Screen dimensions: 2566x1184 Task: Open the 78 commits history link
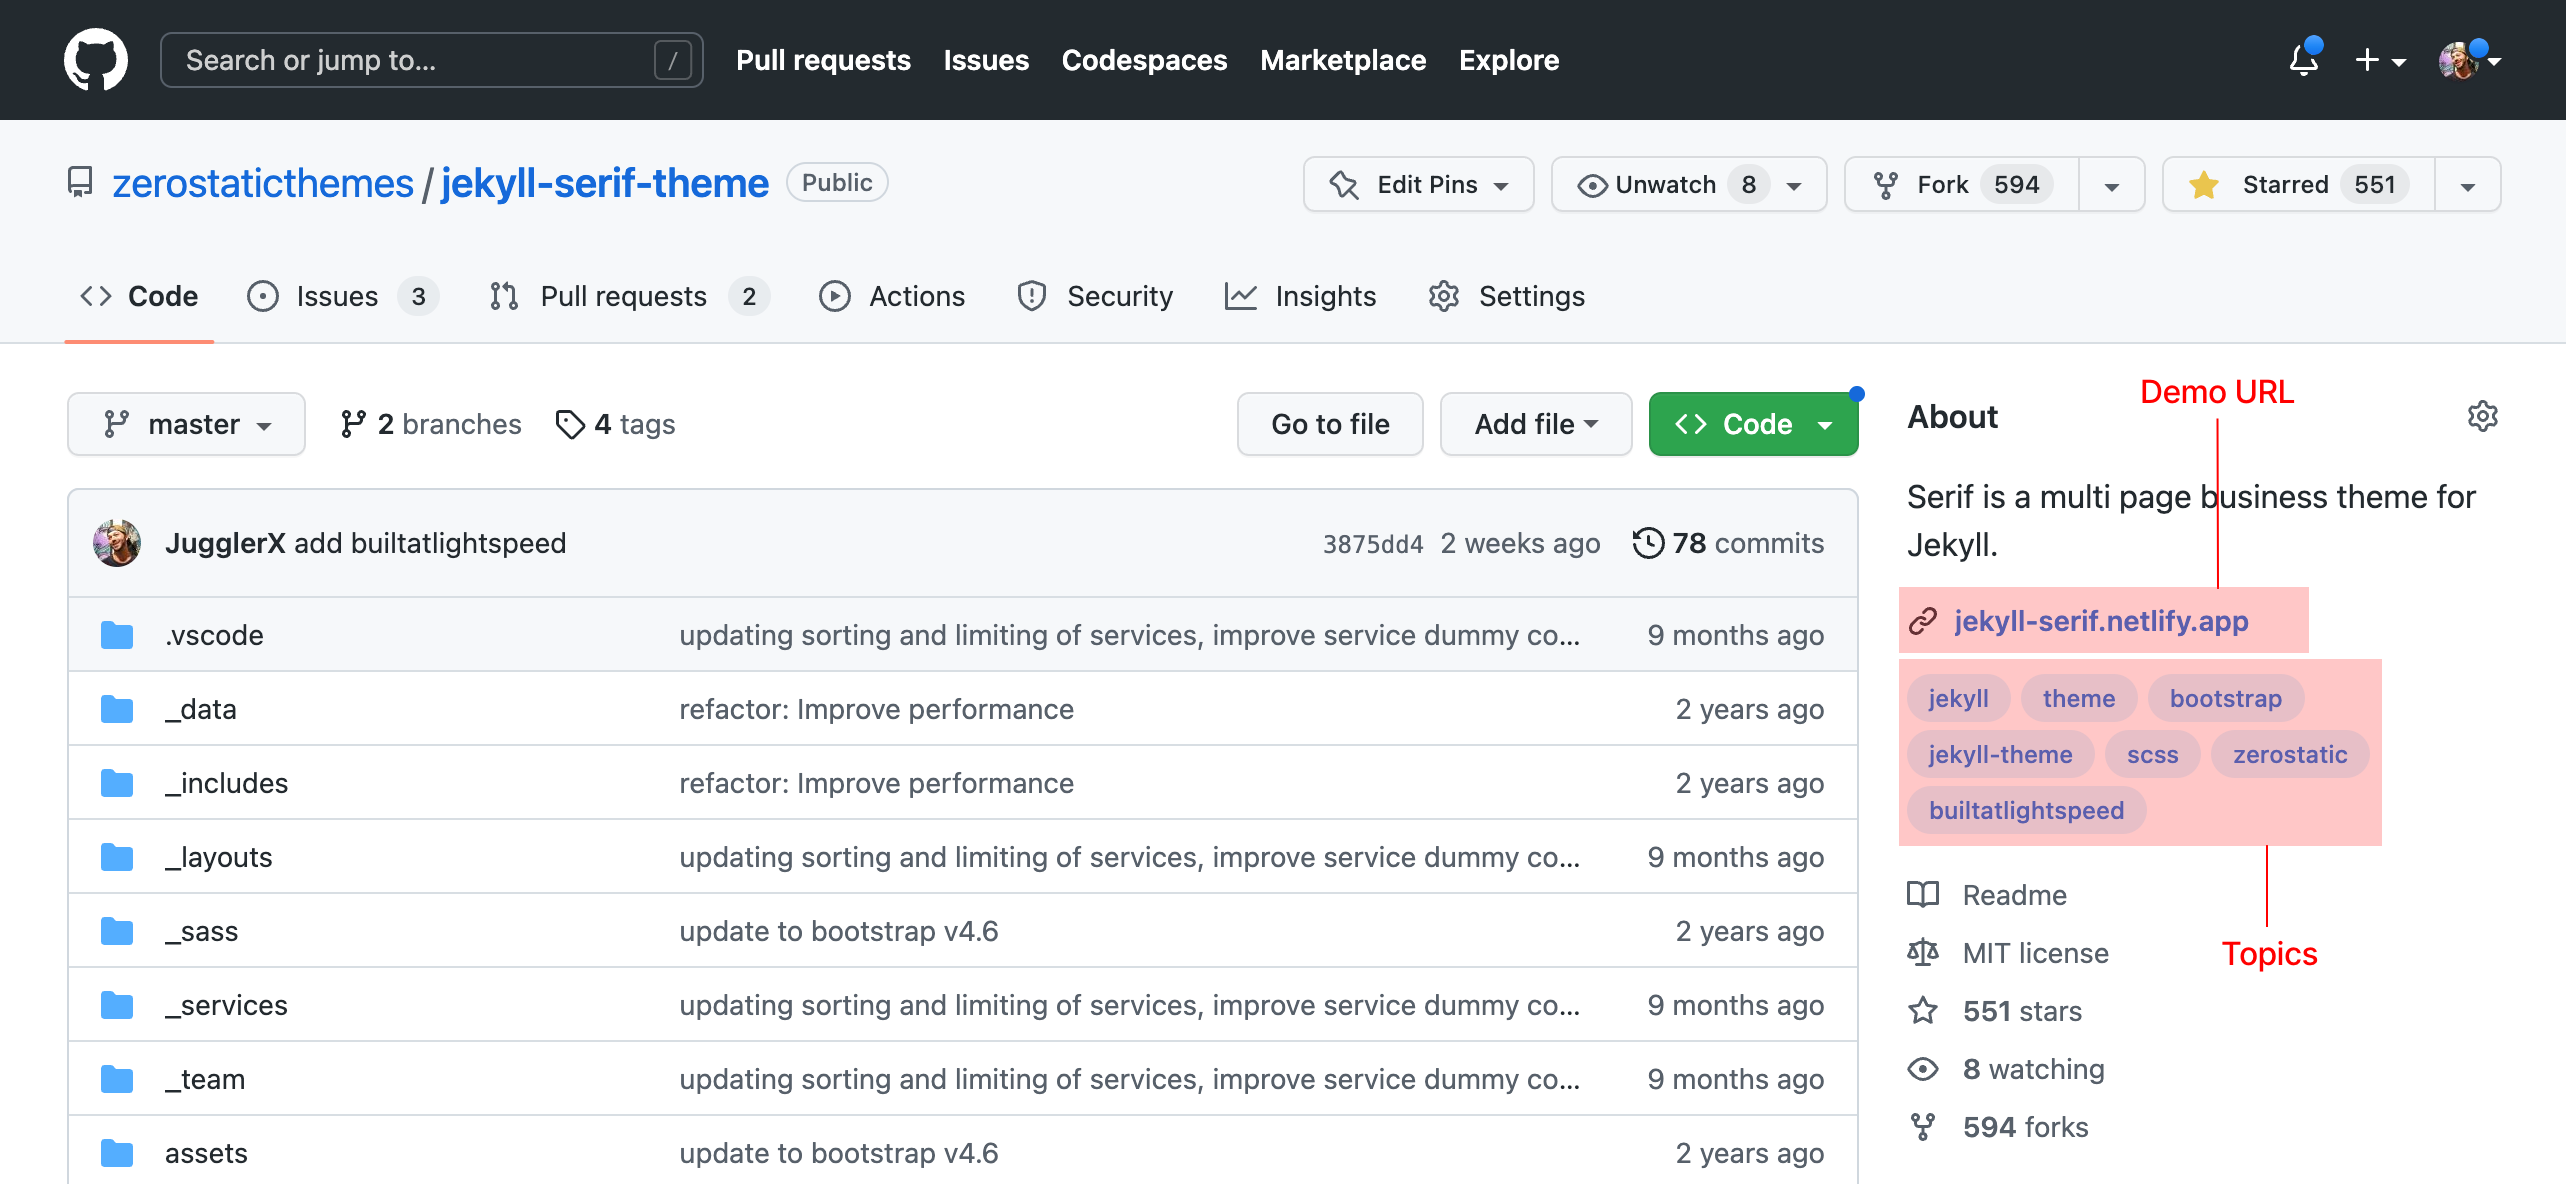tap(1728, 543)
